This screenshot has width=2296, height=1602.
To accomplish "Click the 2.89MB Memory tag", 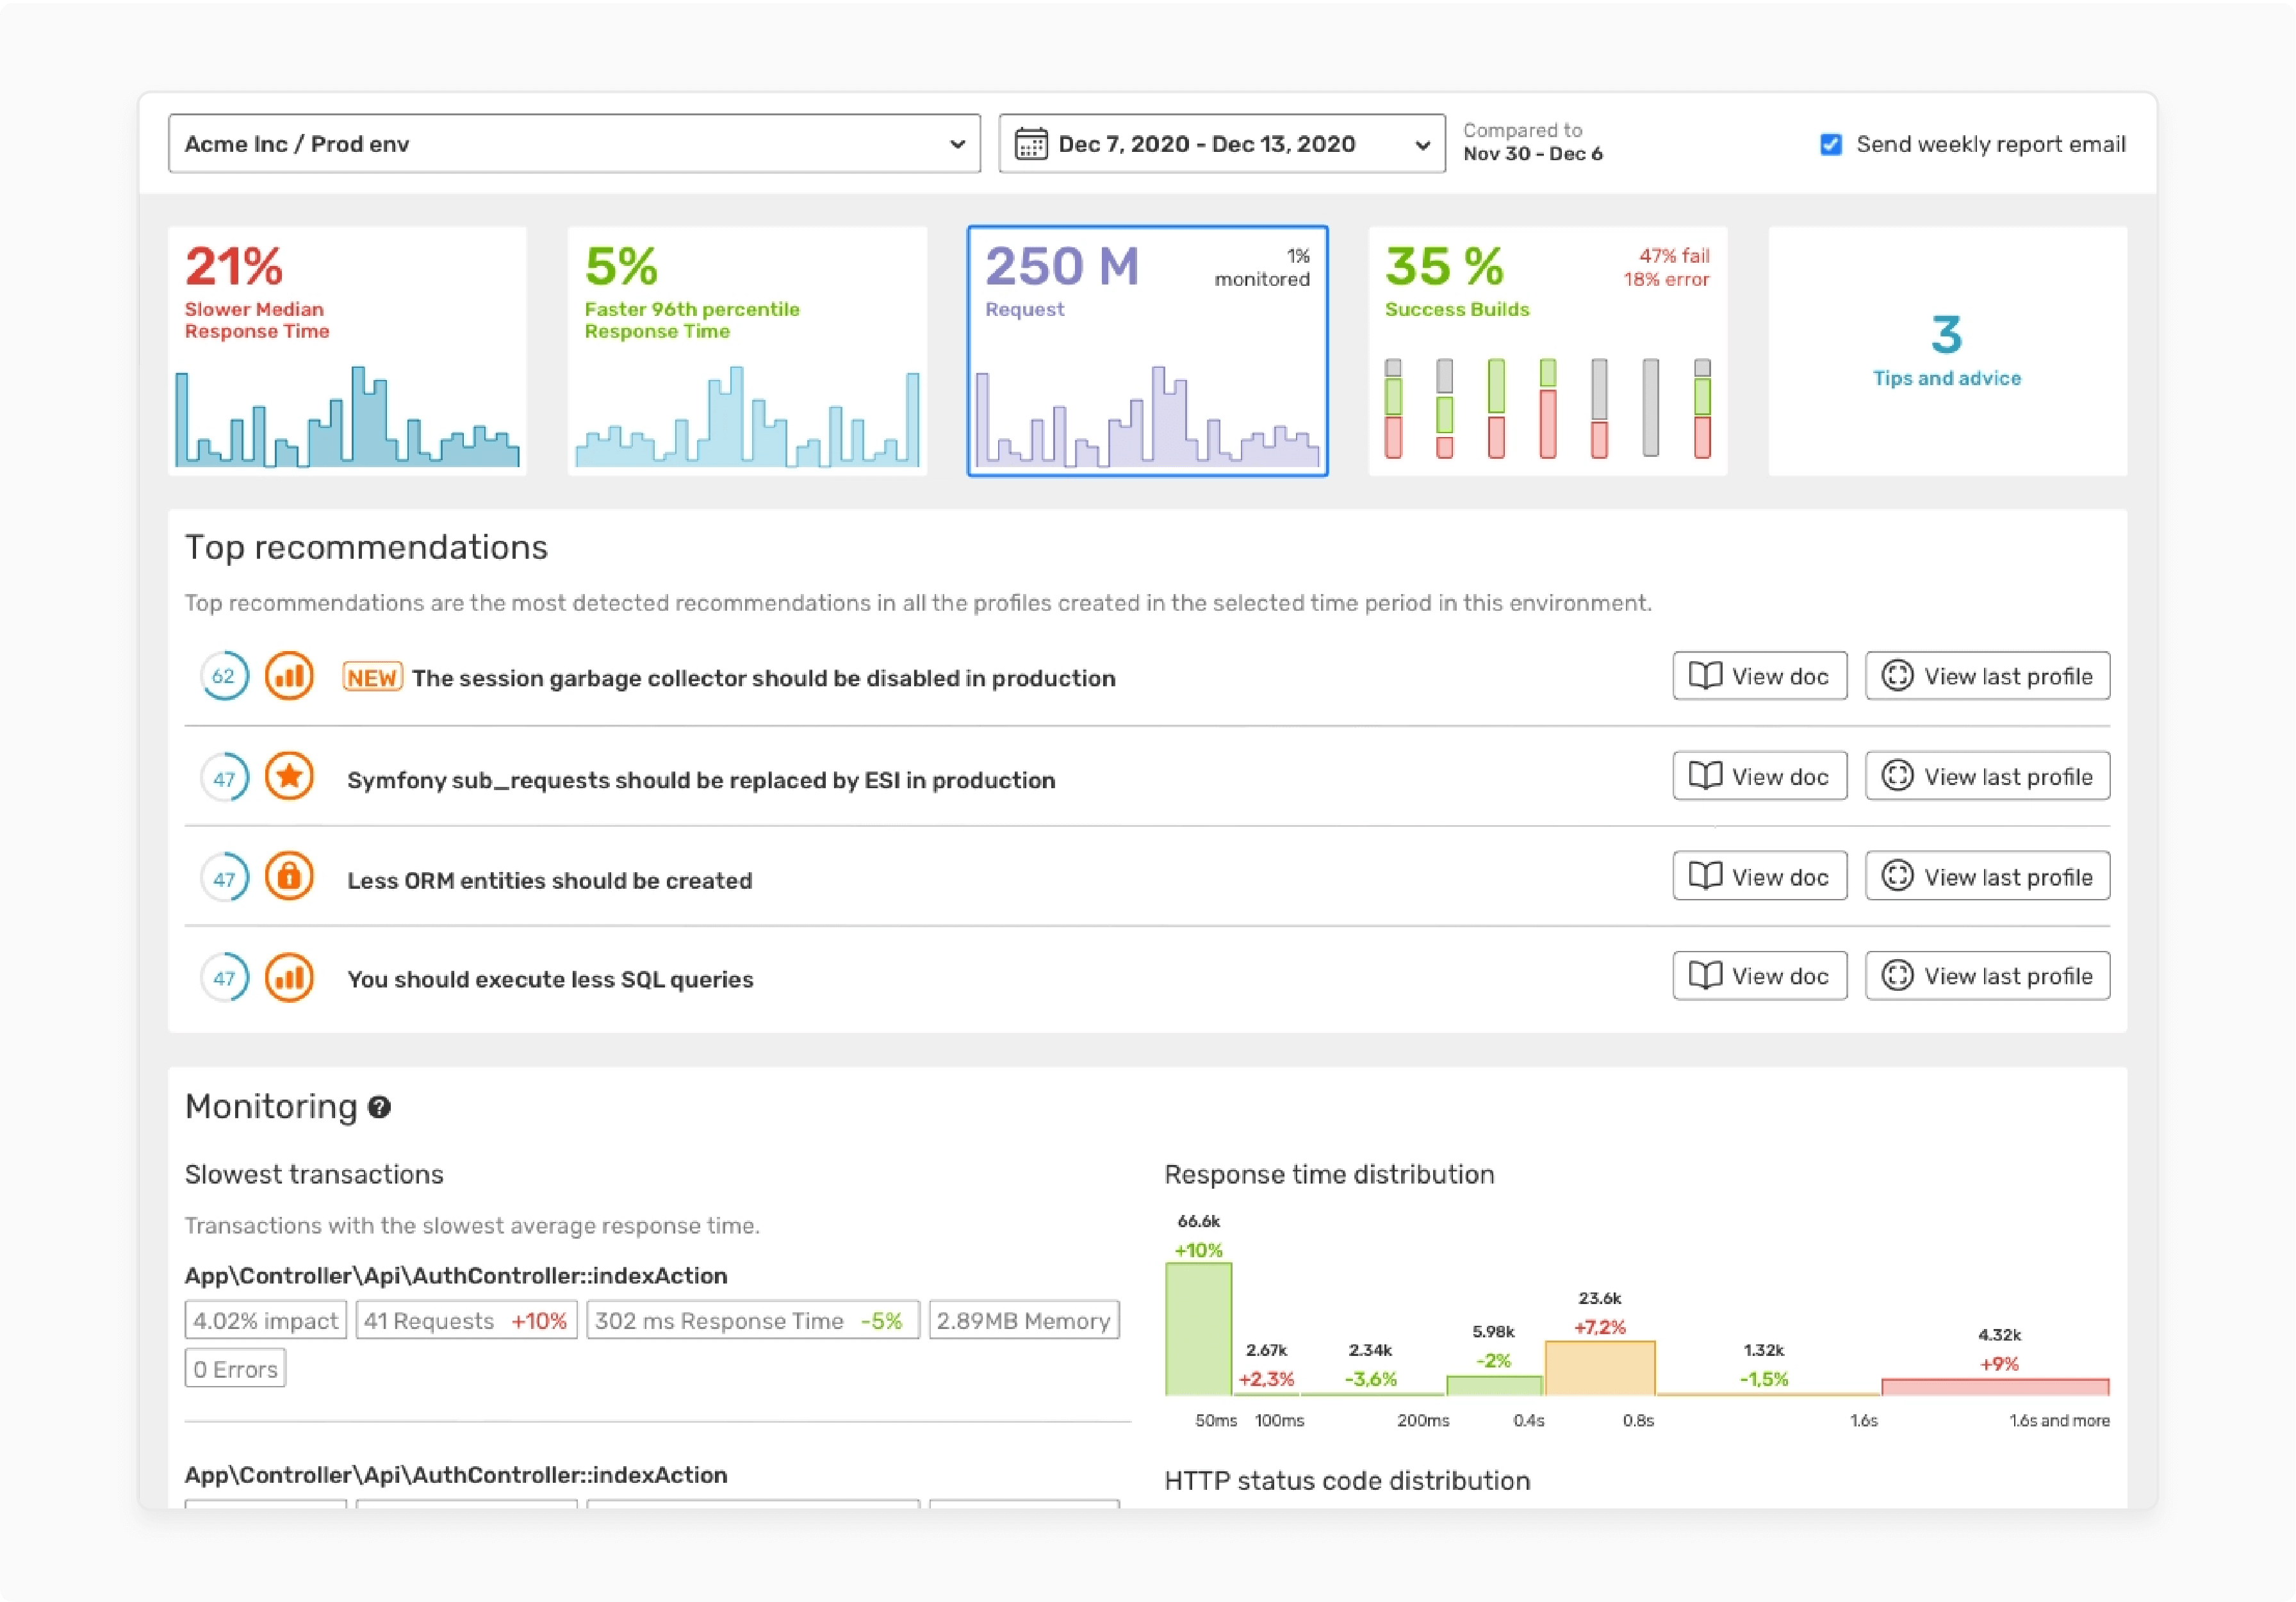I will coord(1023,1320).
